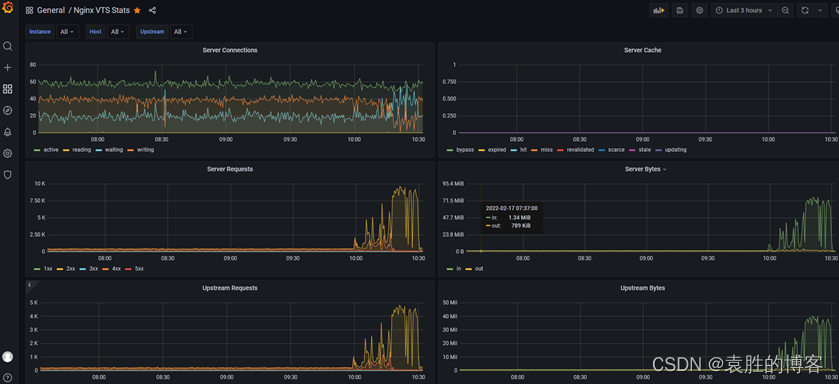The width and height of the screenshot is (839, 384).
Task: Open the search dashboards icon in sidebar
Action: click(x=7, y=47)
